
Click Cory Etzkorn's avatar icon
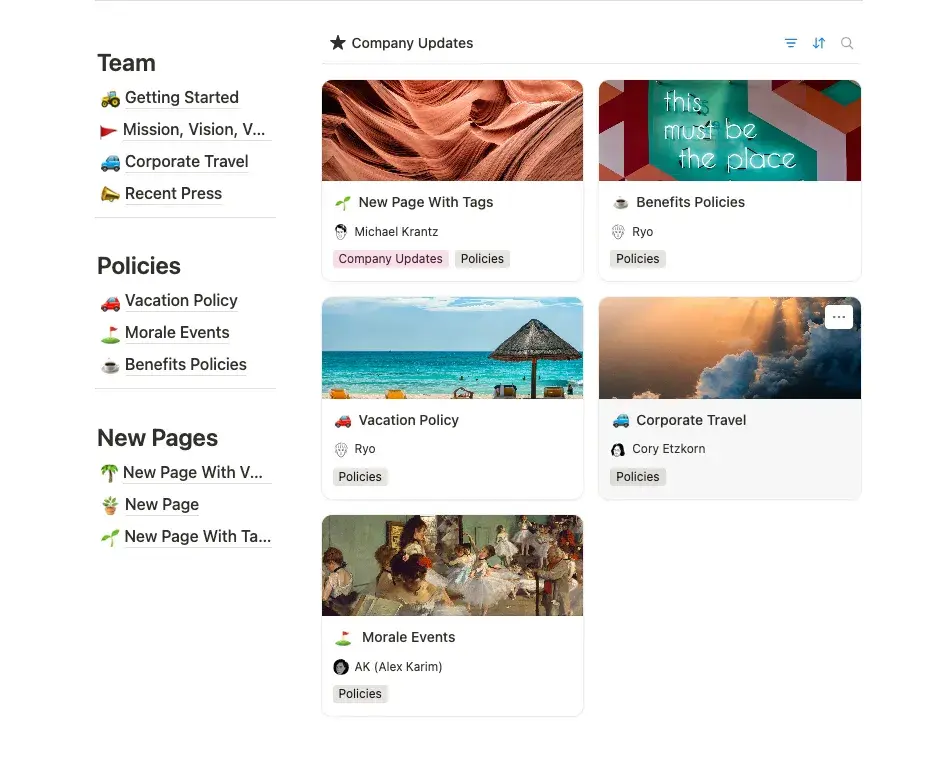pos(618,450)
